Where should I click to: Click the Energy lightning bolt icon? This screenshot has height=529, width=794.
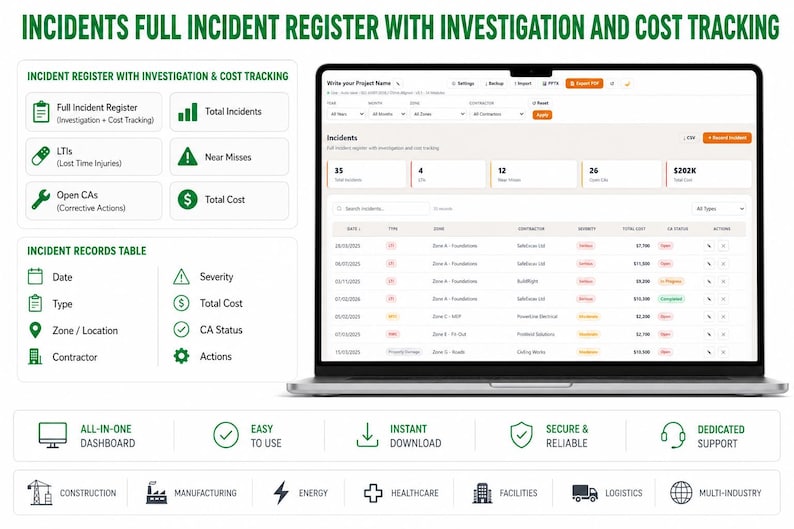(281, 493)
